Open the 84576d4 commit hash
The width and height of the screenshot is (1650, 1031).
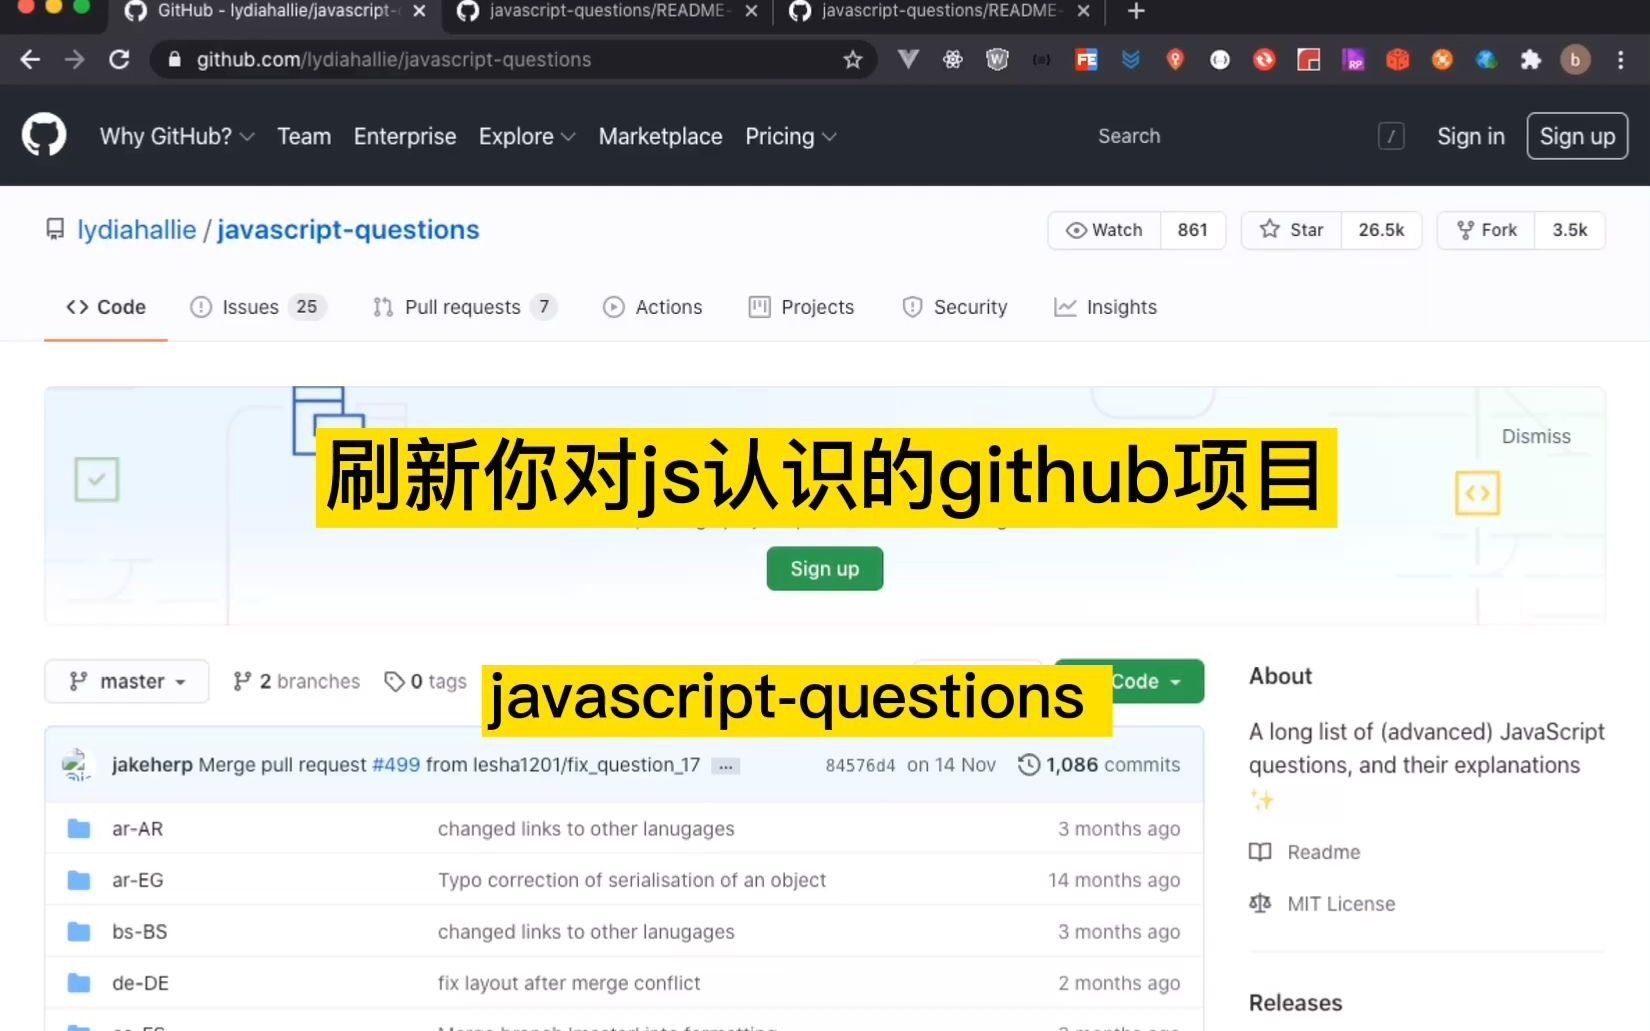click(x=860, y=765)
